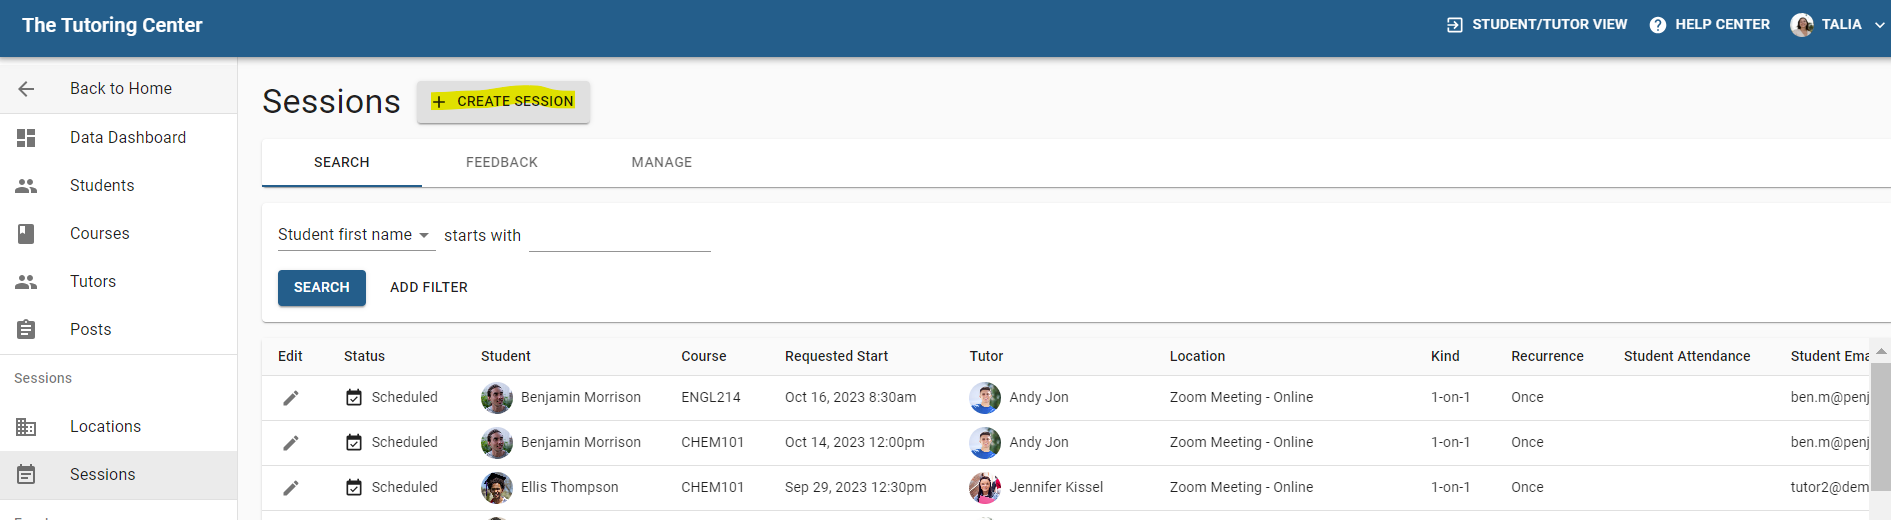The image size is (1891, 520).
Task: Expand the Talia user account menu
Action: click(x=1879, y=25)
